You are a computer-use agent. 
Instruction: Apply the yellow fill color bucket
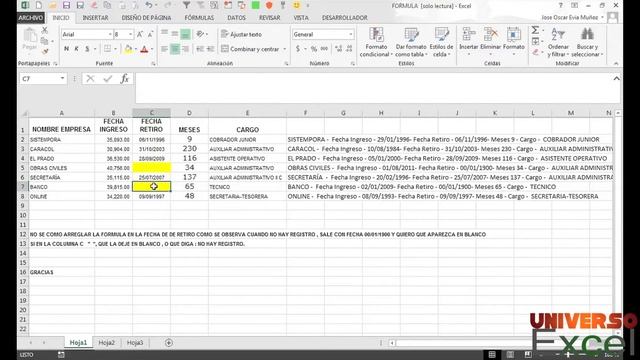pyautogui.click(x=128, y=49)
